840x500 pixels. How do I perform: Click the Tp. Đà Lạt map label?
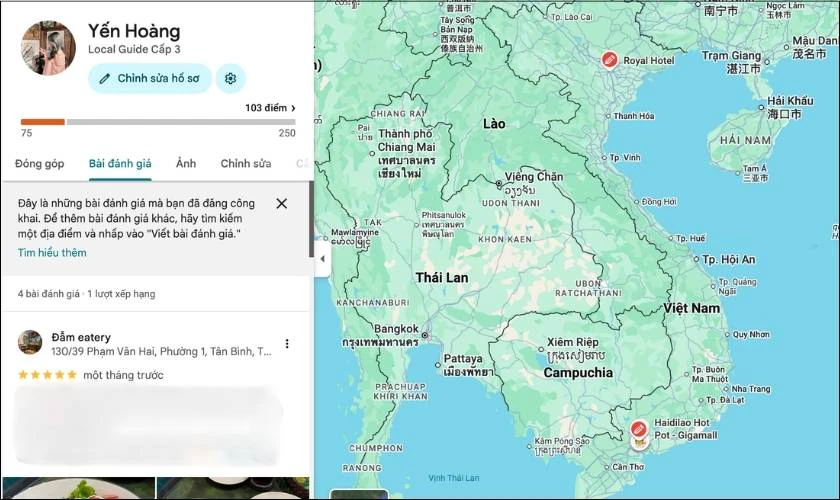(x=725, y=400)
